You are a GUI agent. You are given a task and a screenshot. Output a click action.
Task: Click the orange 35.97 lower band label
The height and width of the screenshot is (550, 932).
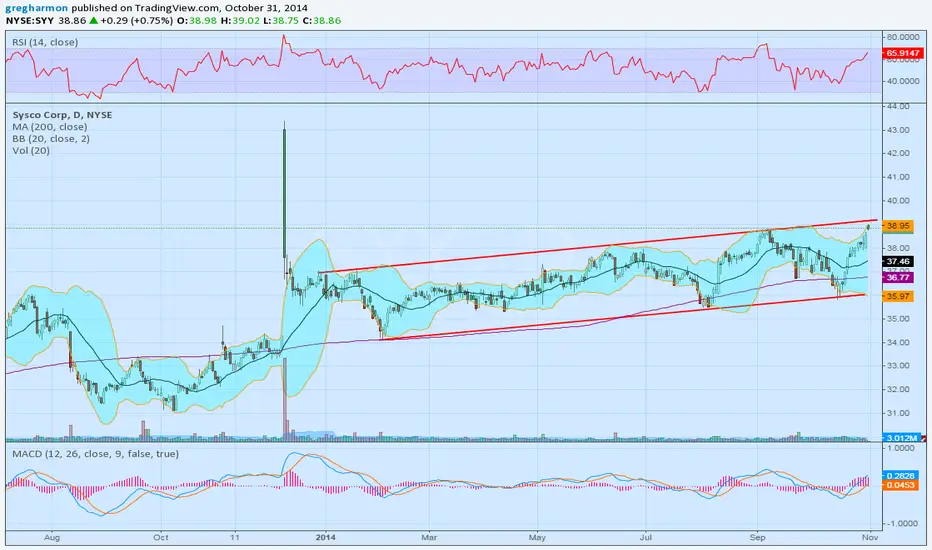[x=898, y=296]
